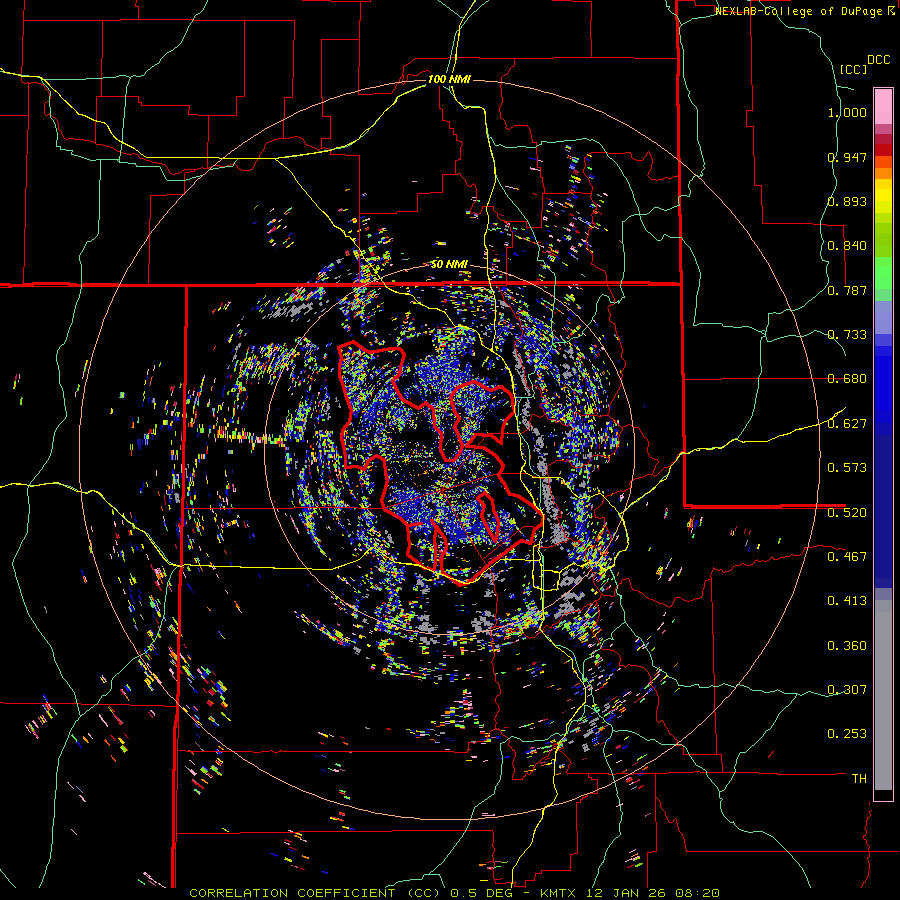
Task: Select the 0.520 scale value
Action: (x=847, y=512)
